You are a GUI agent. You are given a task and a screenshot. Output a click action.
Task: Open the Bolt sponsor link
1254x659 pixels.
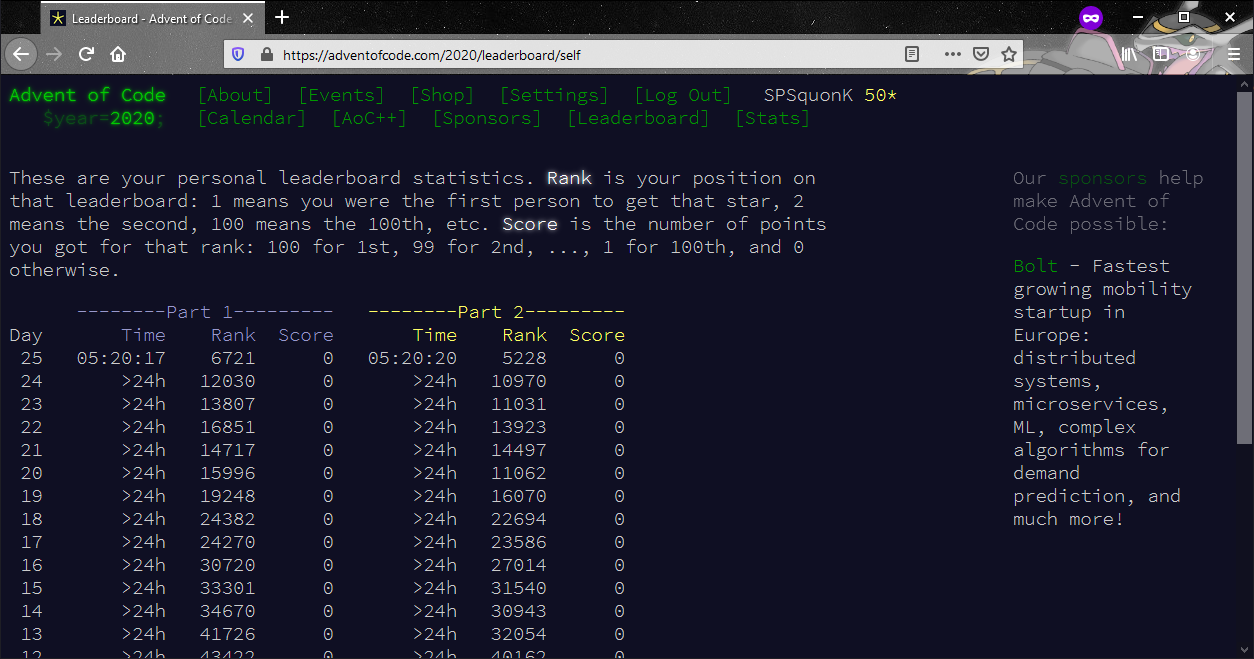point(1036,266)
